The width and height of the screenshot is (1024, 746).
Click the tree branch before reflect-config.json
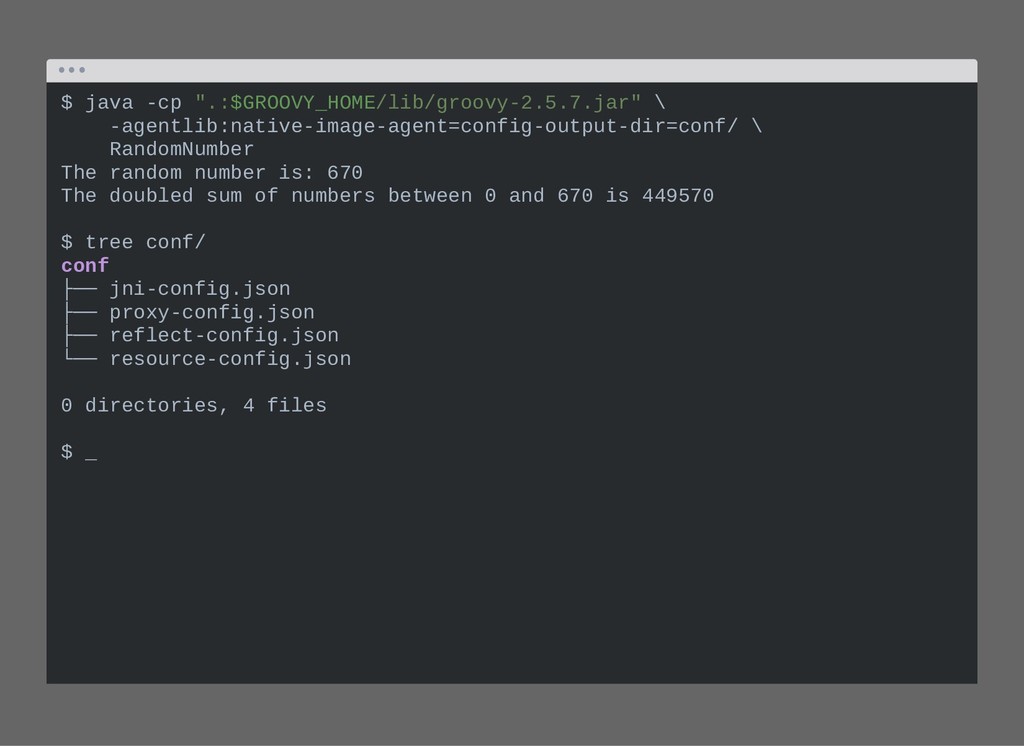click(80, 336)
